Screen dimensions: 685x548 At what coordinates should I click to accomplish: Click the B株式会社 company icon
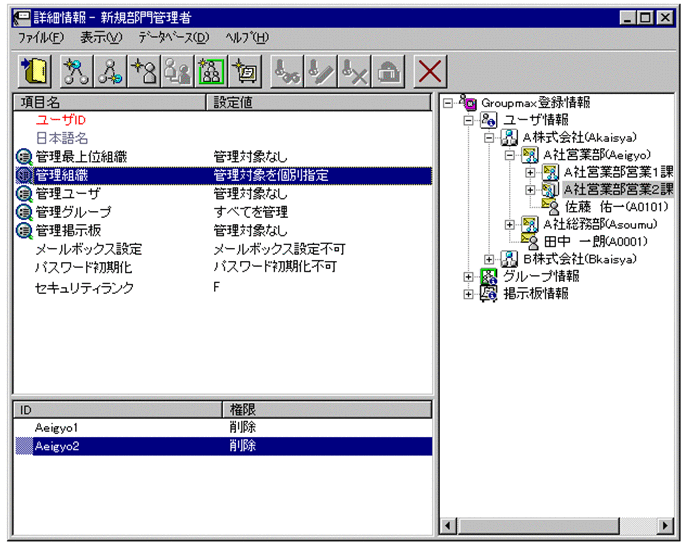tap(509, 259)
